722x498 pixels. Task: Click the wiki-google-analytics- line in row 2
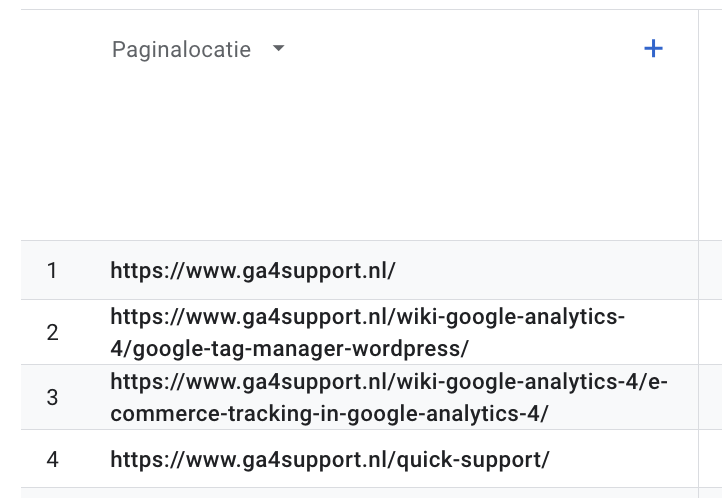pos(367,317)
